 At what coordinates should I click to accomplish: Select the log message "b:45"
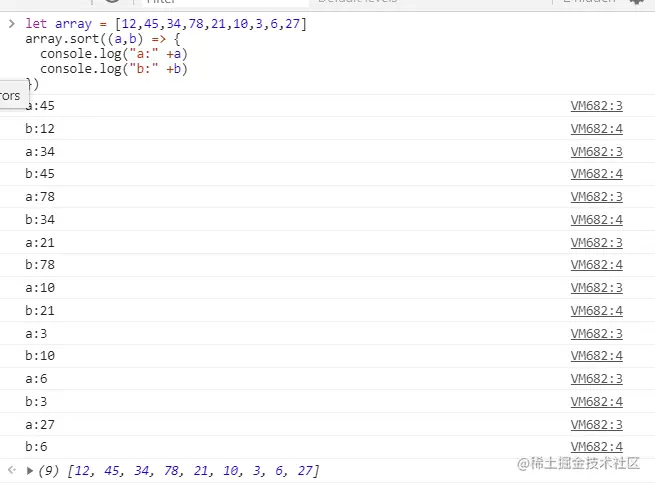pos(40,173)
